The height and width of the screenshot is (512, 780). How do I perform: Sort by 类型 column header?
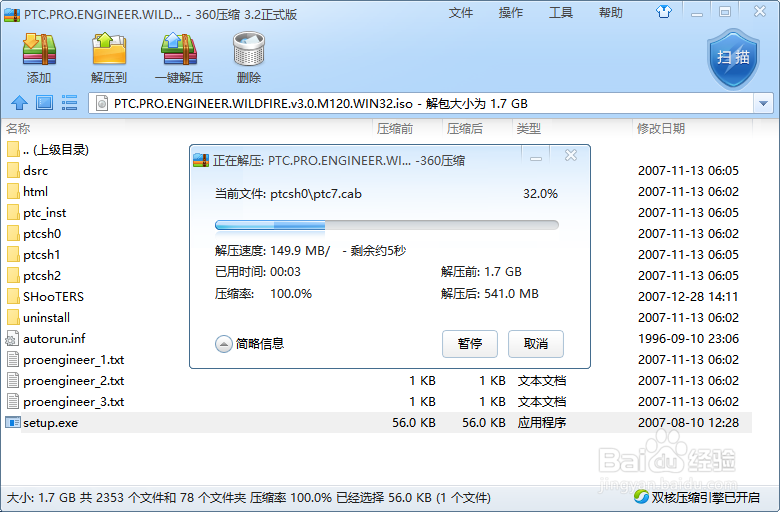pyautogui.click(x=528, y=129)
